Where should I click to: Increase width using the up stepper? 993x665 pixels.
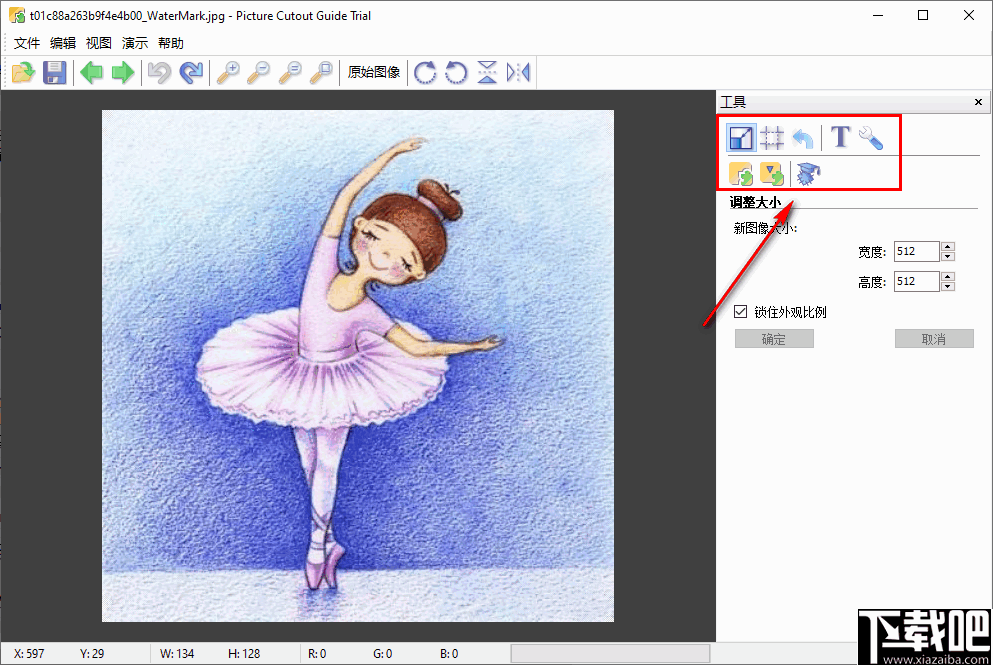coord(947,246)
